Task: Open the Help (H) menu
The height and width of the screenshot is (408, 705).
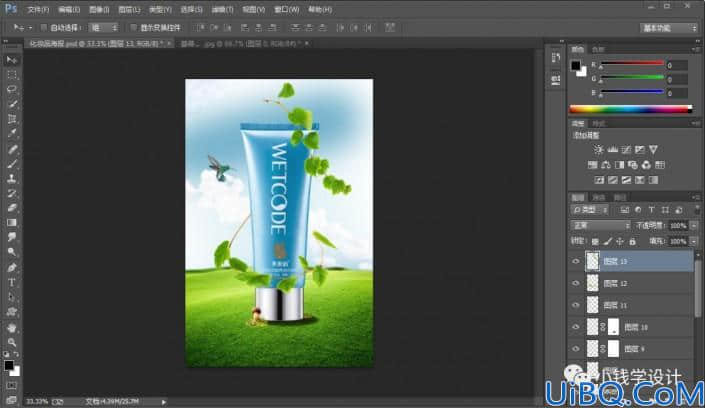Action: click(320, 9)
